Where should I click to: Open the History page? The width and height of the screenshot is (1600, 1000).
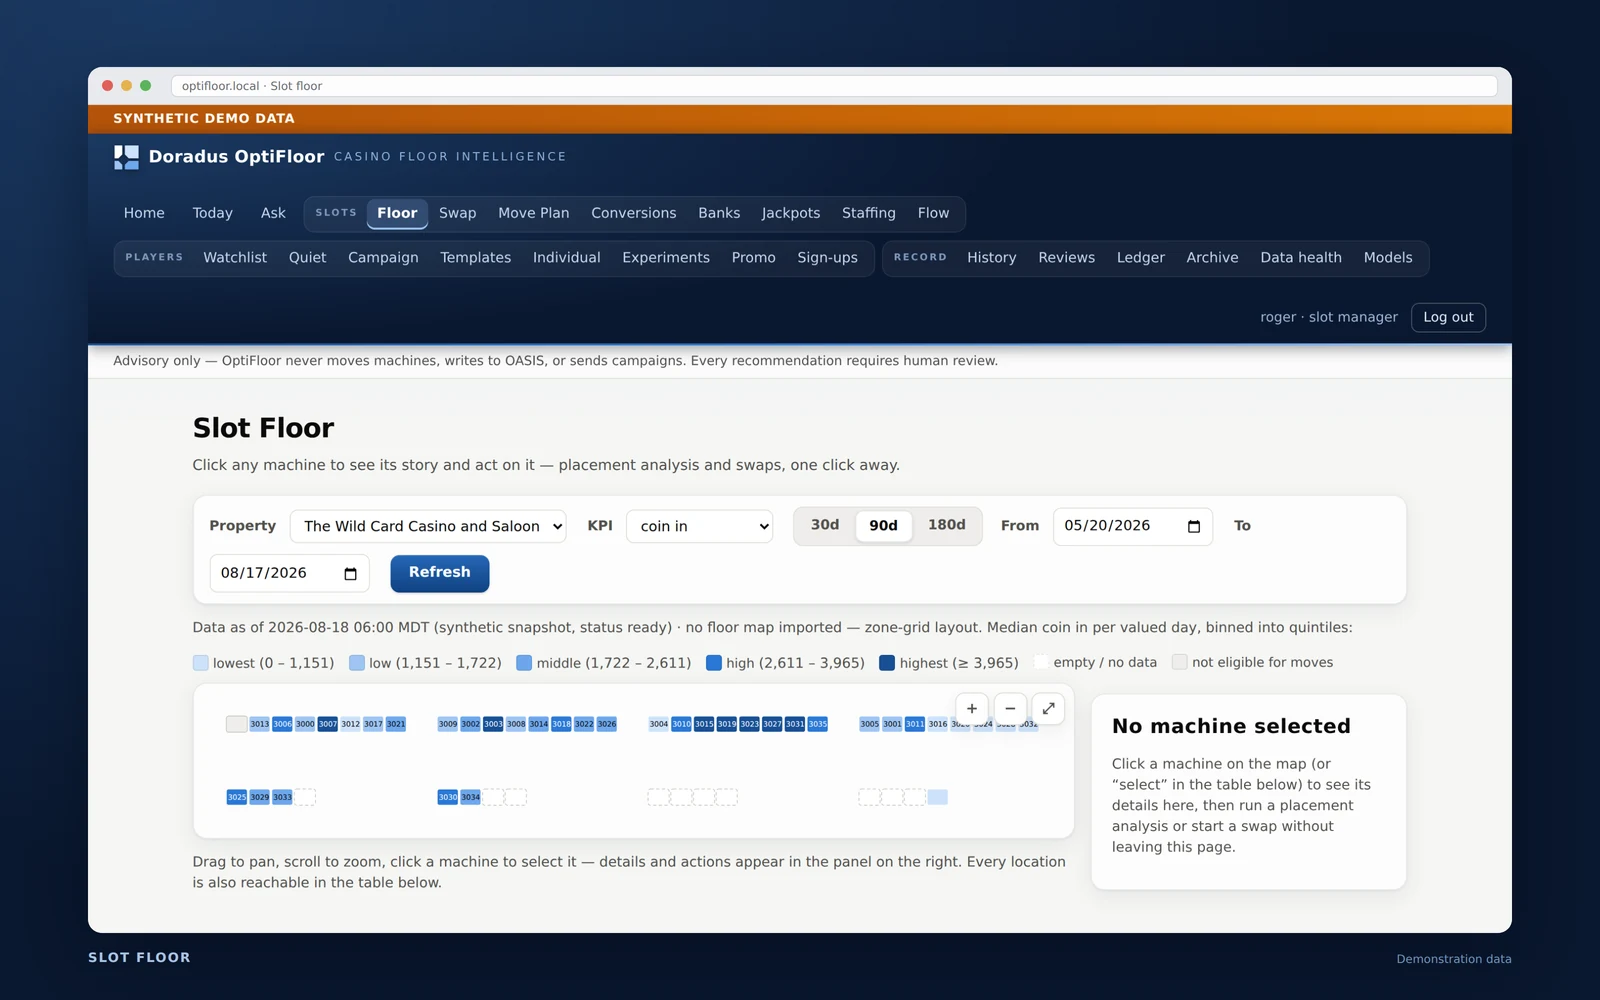point(992,257)
